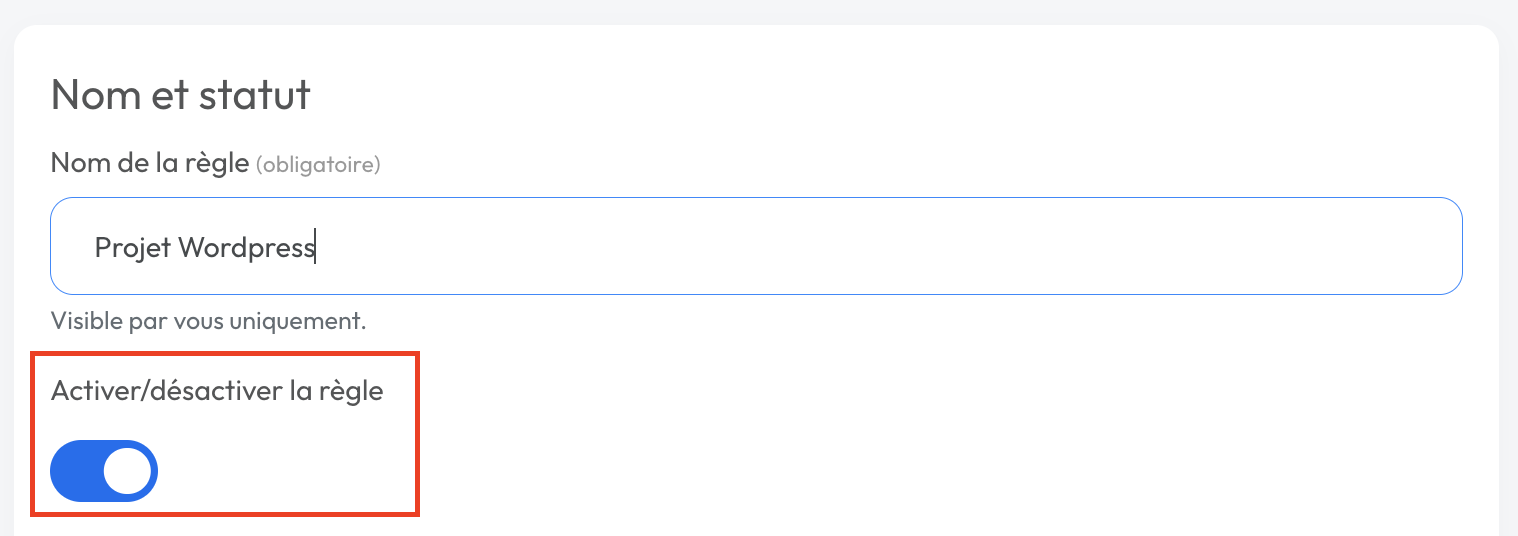
Task: Click the "Nom et statut" section heading
Action: point(181,95)
